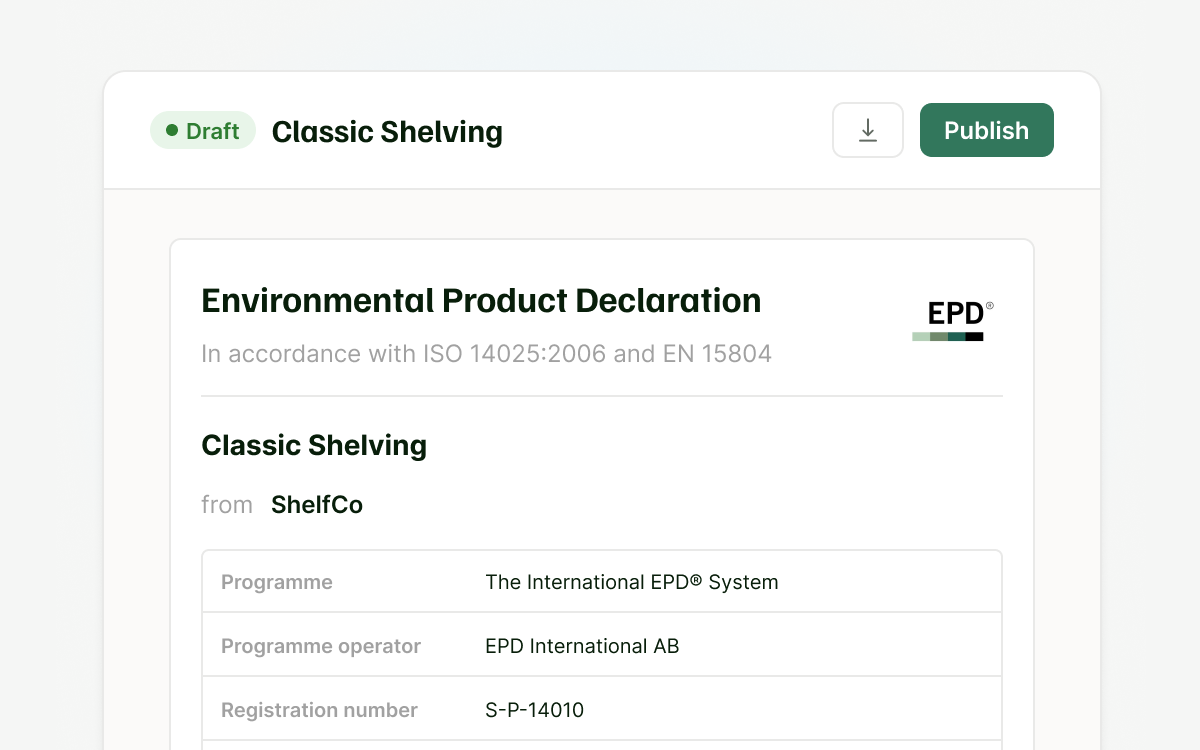The width and height of the screenshot is (1200, 750).
Task: Click the ShelfCo company name
Action: click(317, 505)
